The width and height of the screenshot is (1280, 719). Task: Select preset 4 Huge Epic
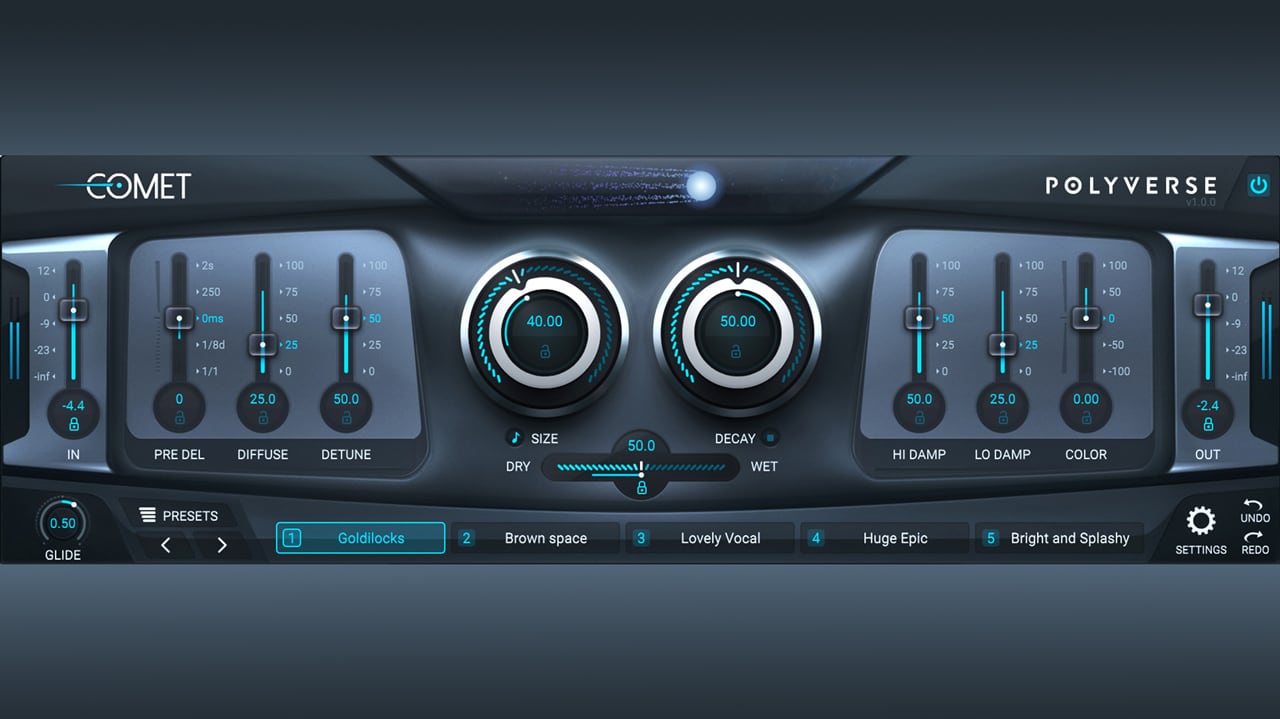click(885, 538)
